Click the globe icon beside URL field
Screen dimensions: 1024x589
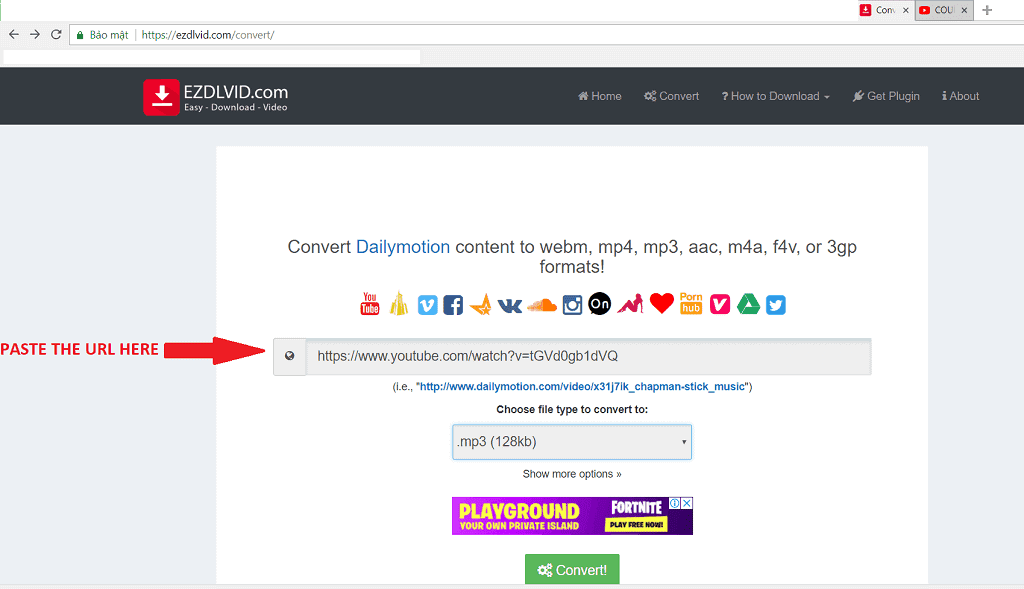pyautogui.click(x=289, y=356)
